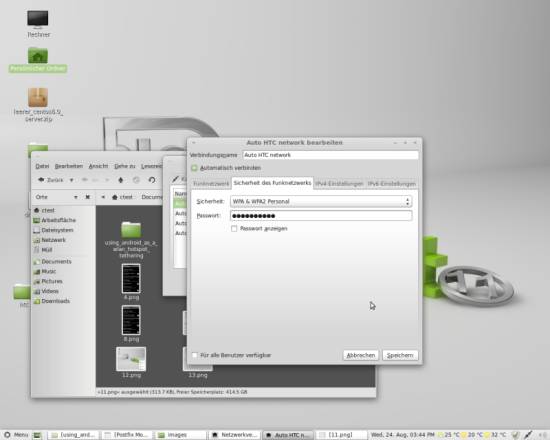This screenshot has width=550, height=440.
Task: Click the up-arrow parent folder icon
Action: (x=121, y=180)
